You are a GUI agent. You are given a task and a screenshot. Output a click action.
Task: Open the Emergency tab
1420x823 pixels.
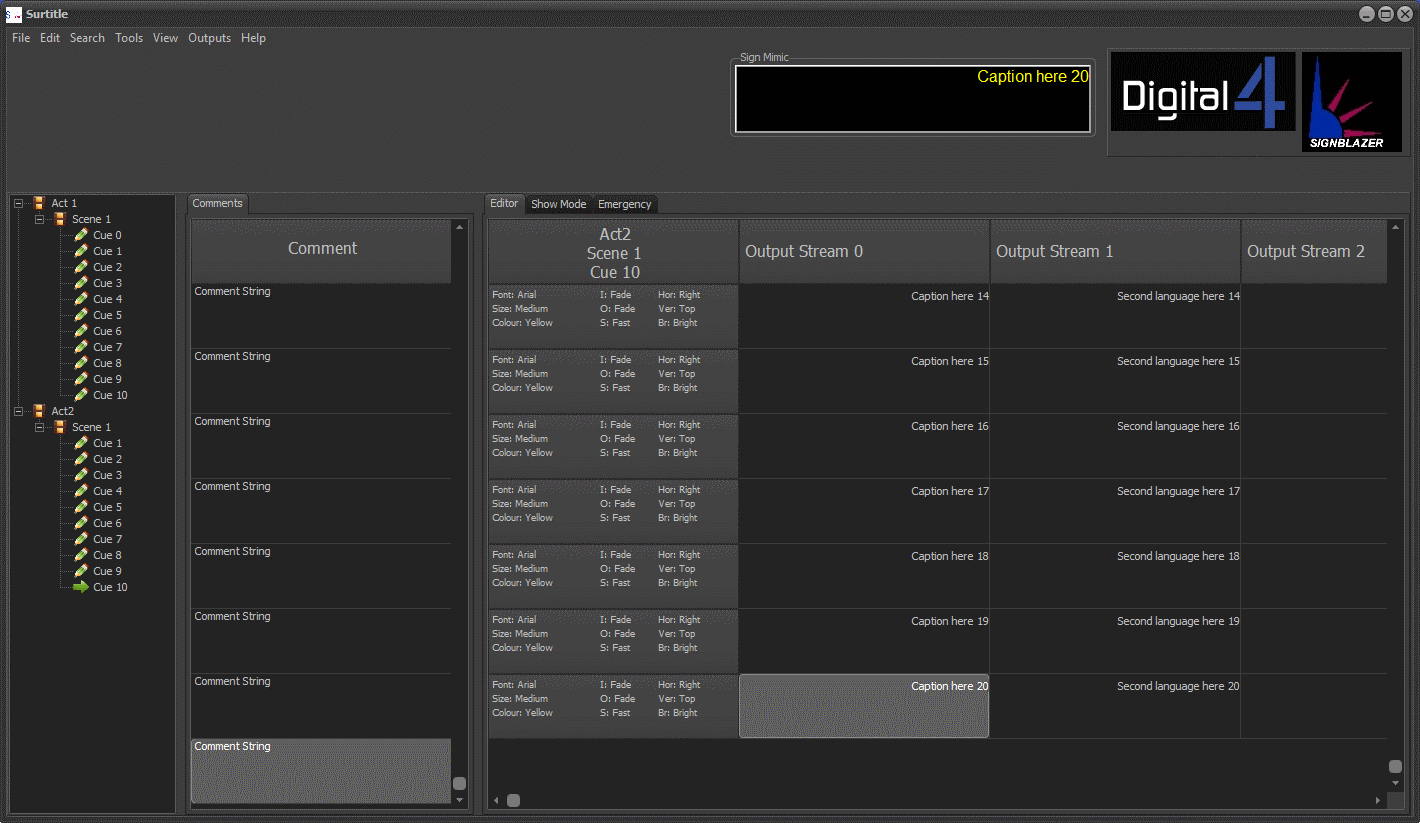click(x=624, y=204)
